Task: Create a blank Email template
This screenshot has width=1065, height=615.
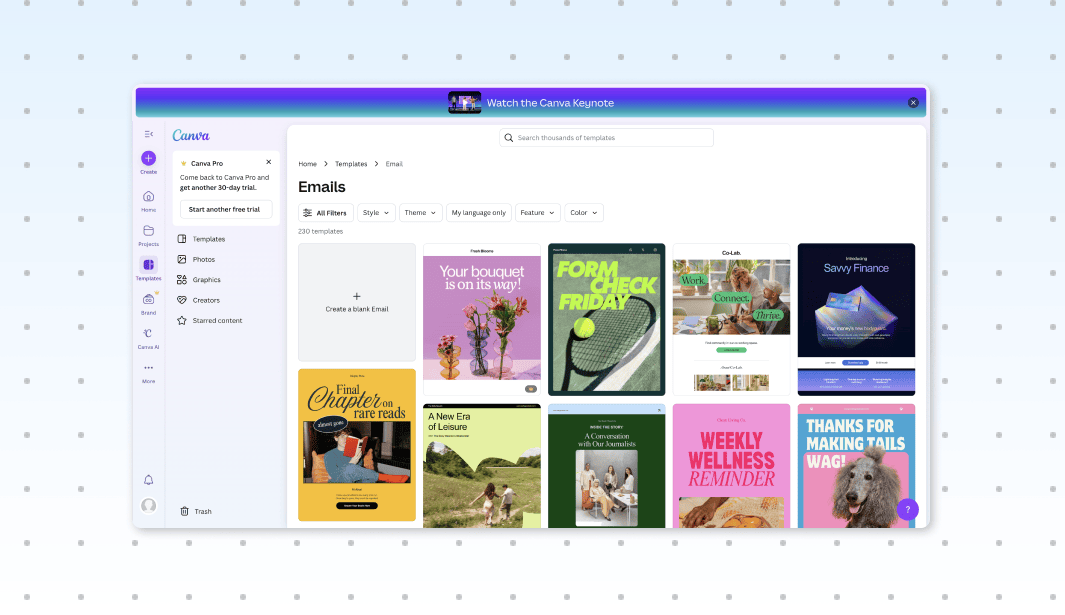Action: (x=356, y=300)
